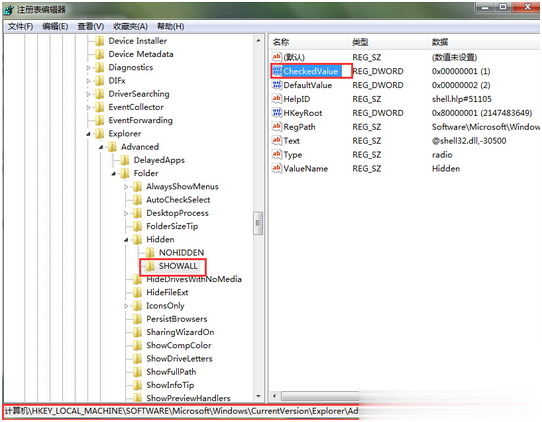Select the ValueName entry

306,169
